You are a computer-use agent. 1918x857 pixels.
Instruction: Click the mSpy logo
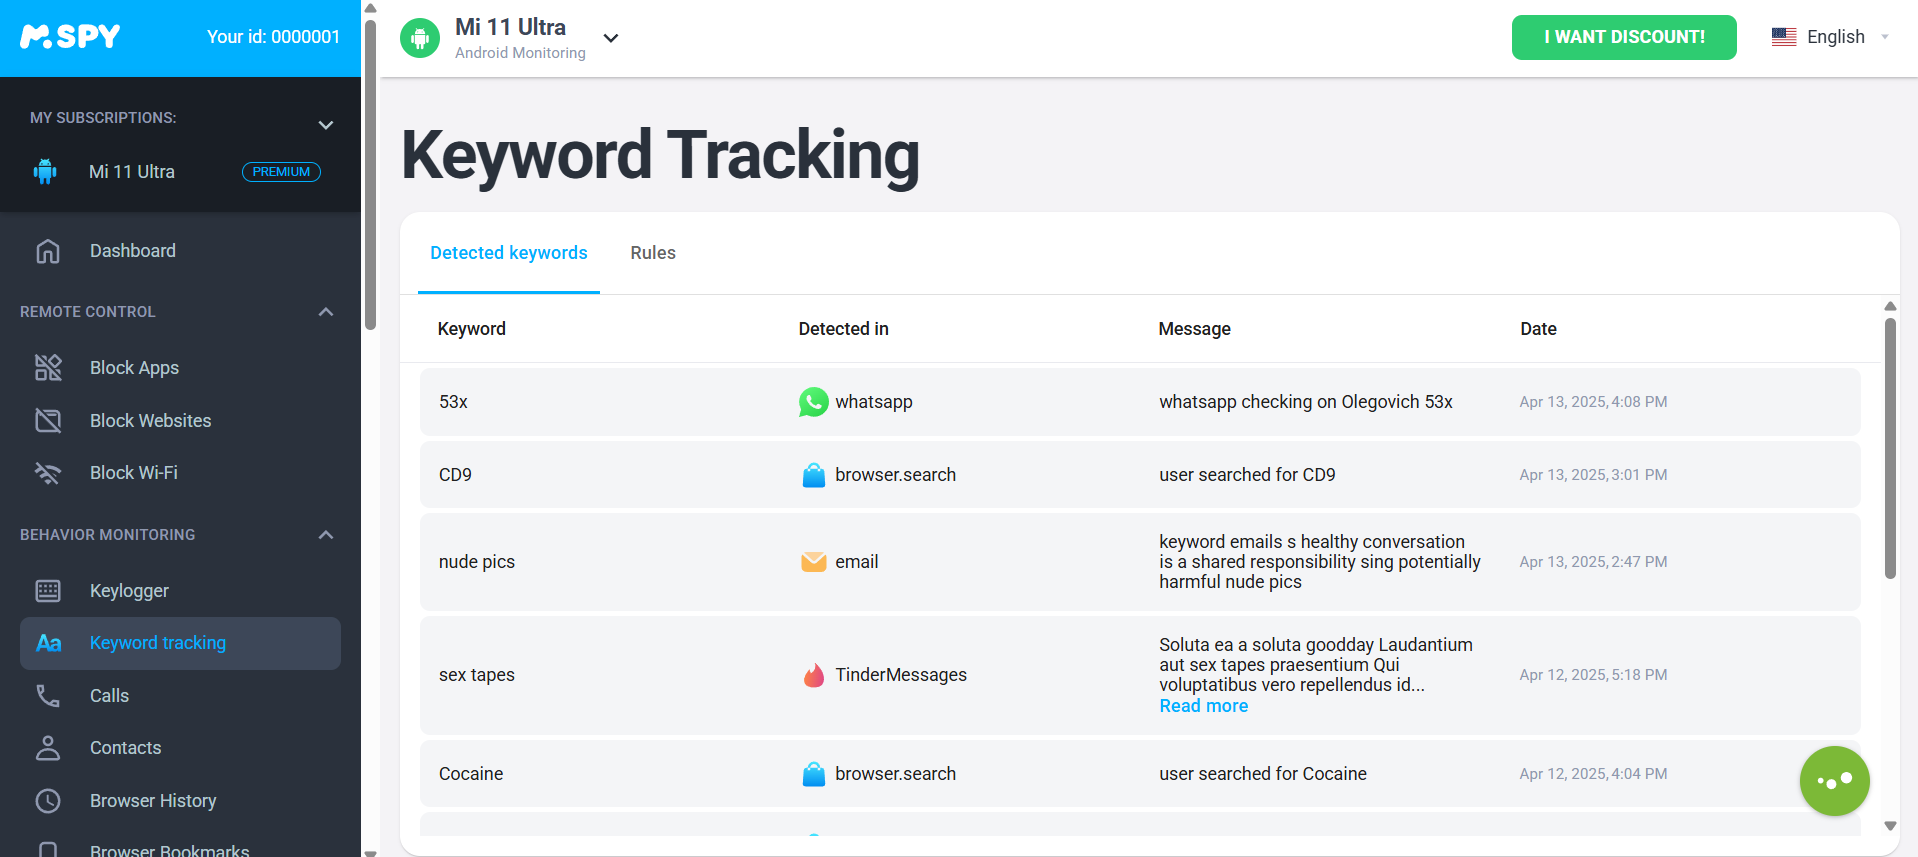[70, 37]
